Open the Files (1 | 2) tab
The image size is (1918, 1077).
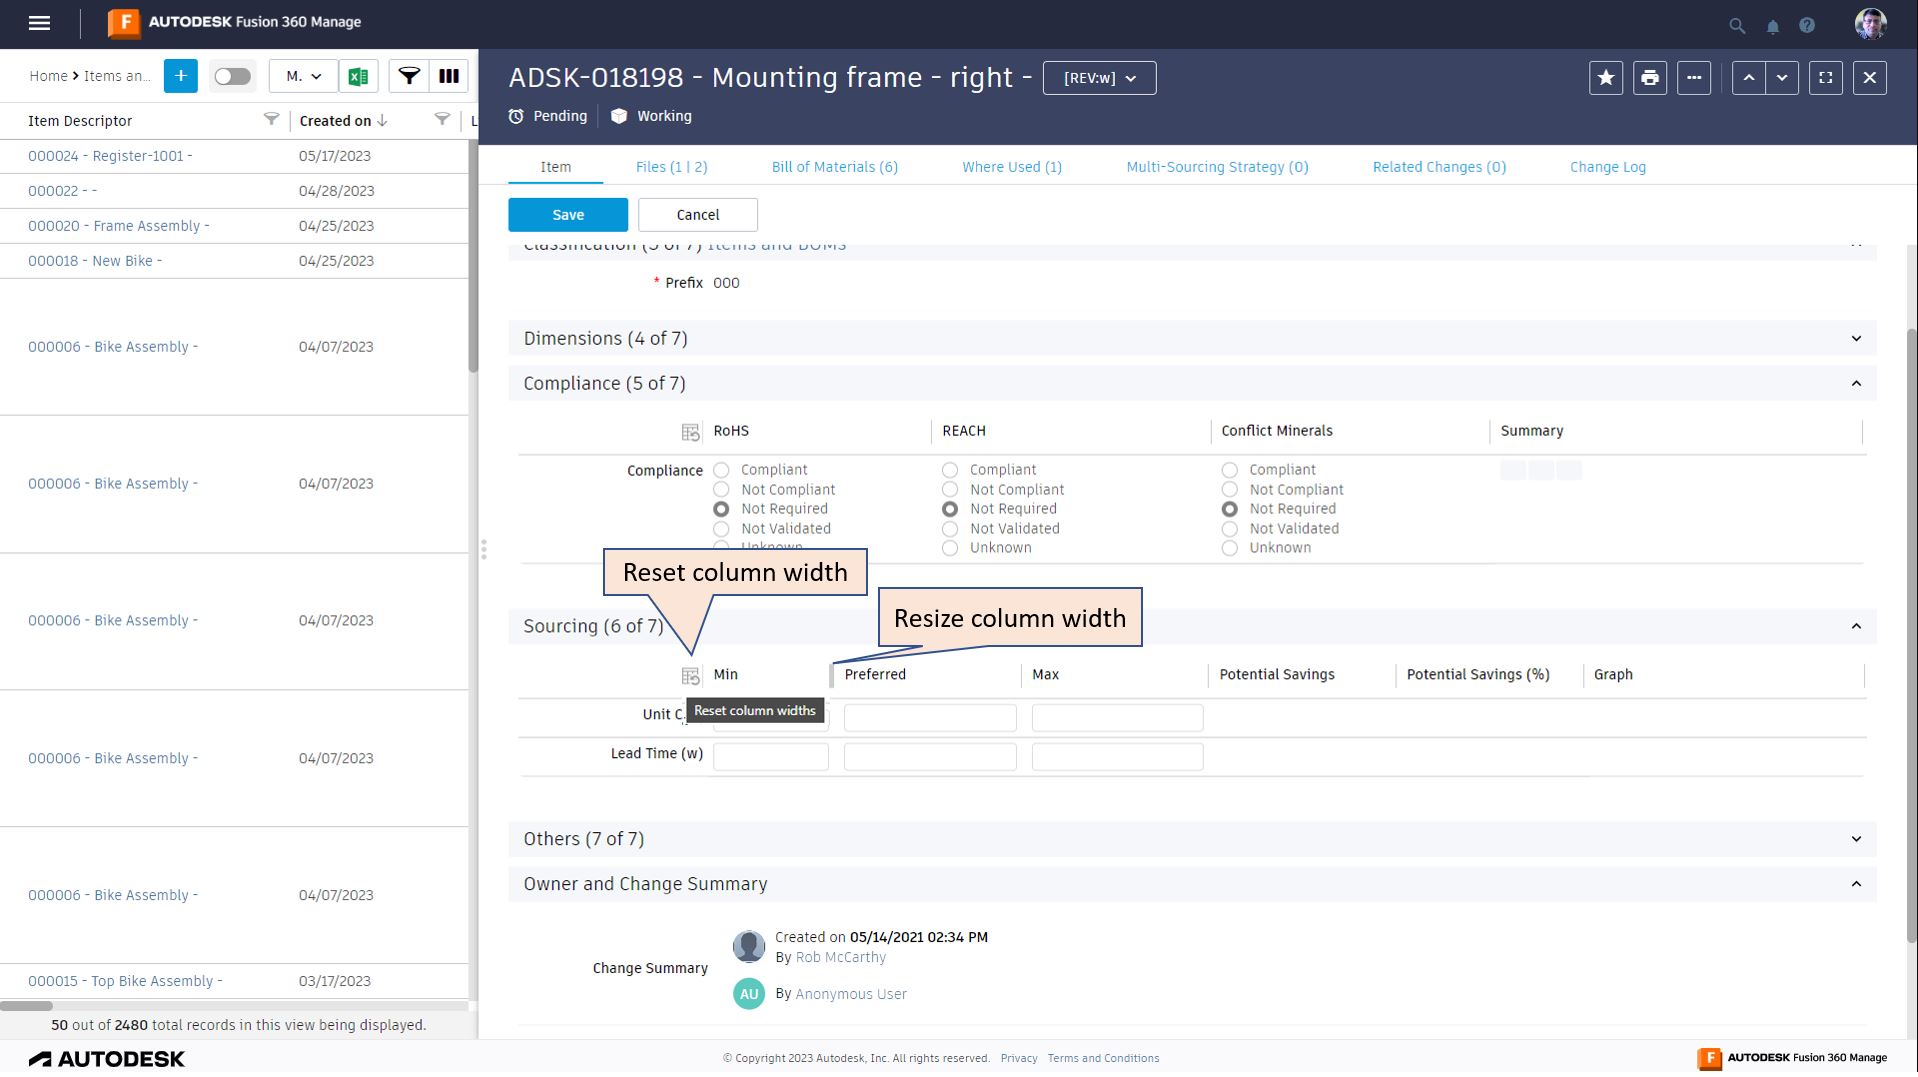pos(672,167)
